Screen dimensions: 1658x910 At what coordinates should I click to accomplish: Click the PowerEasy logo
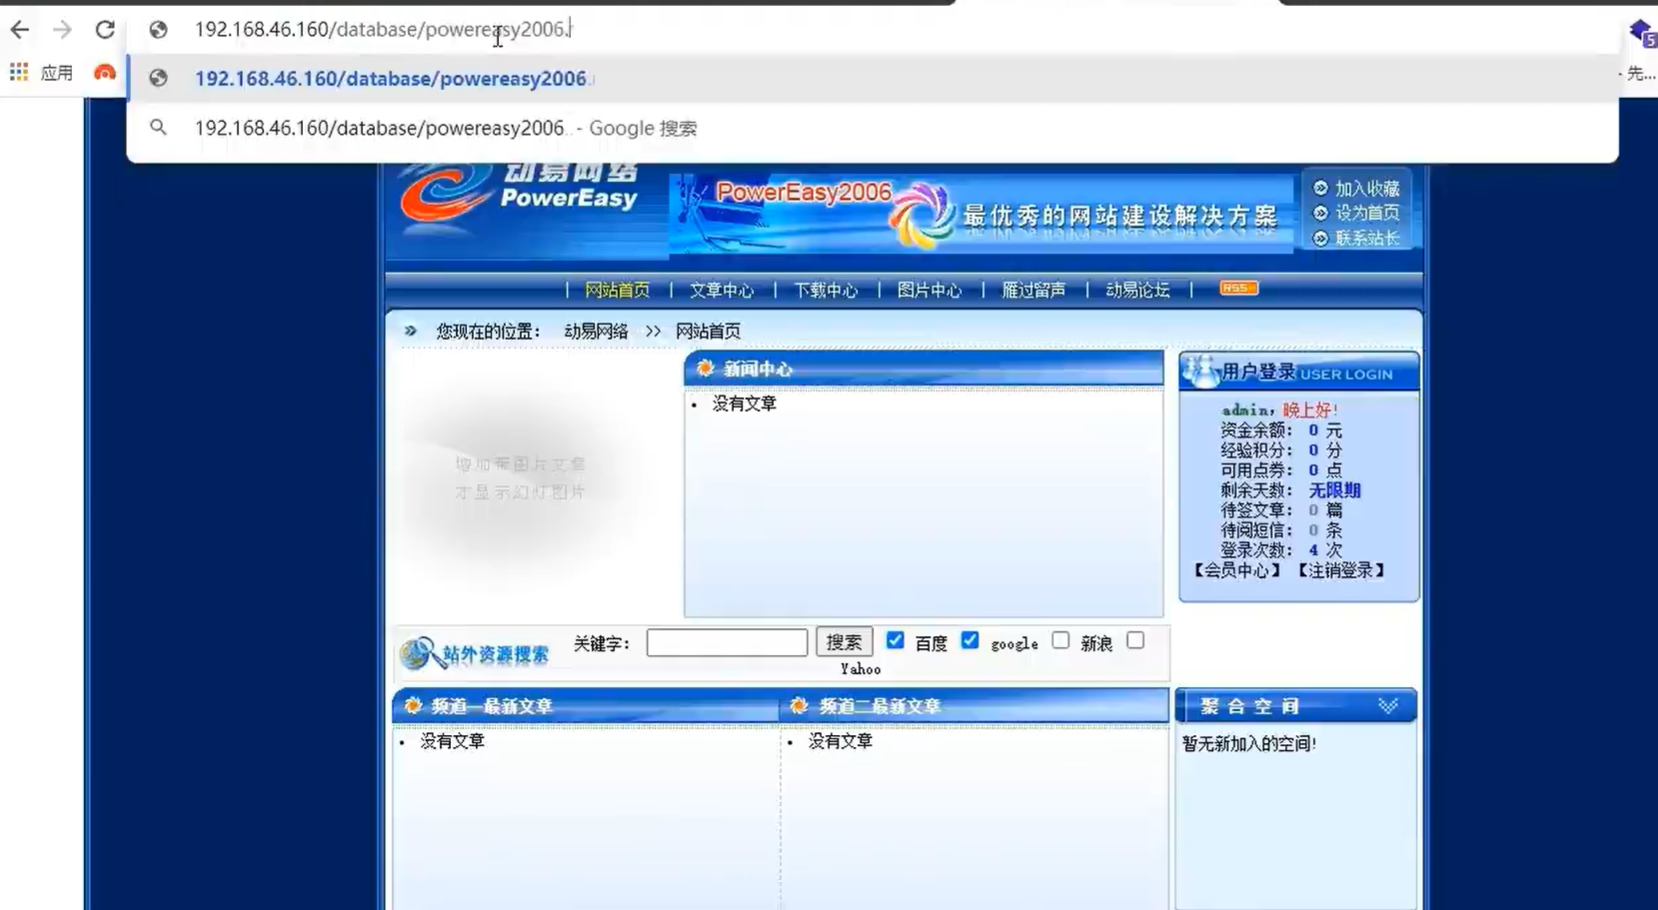pos(520,196)
